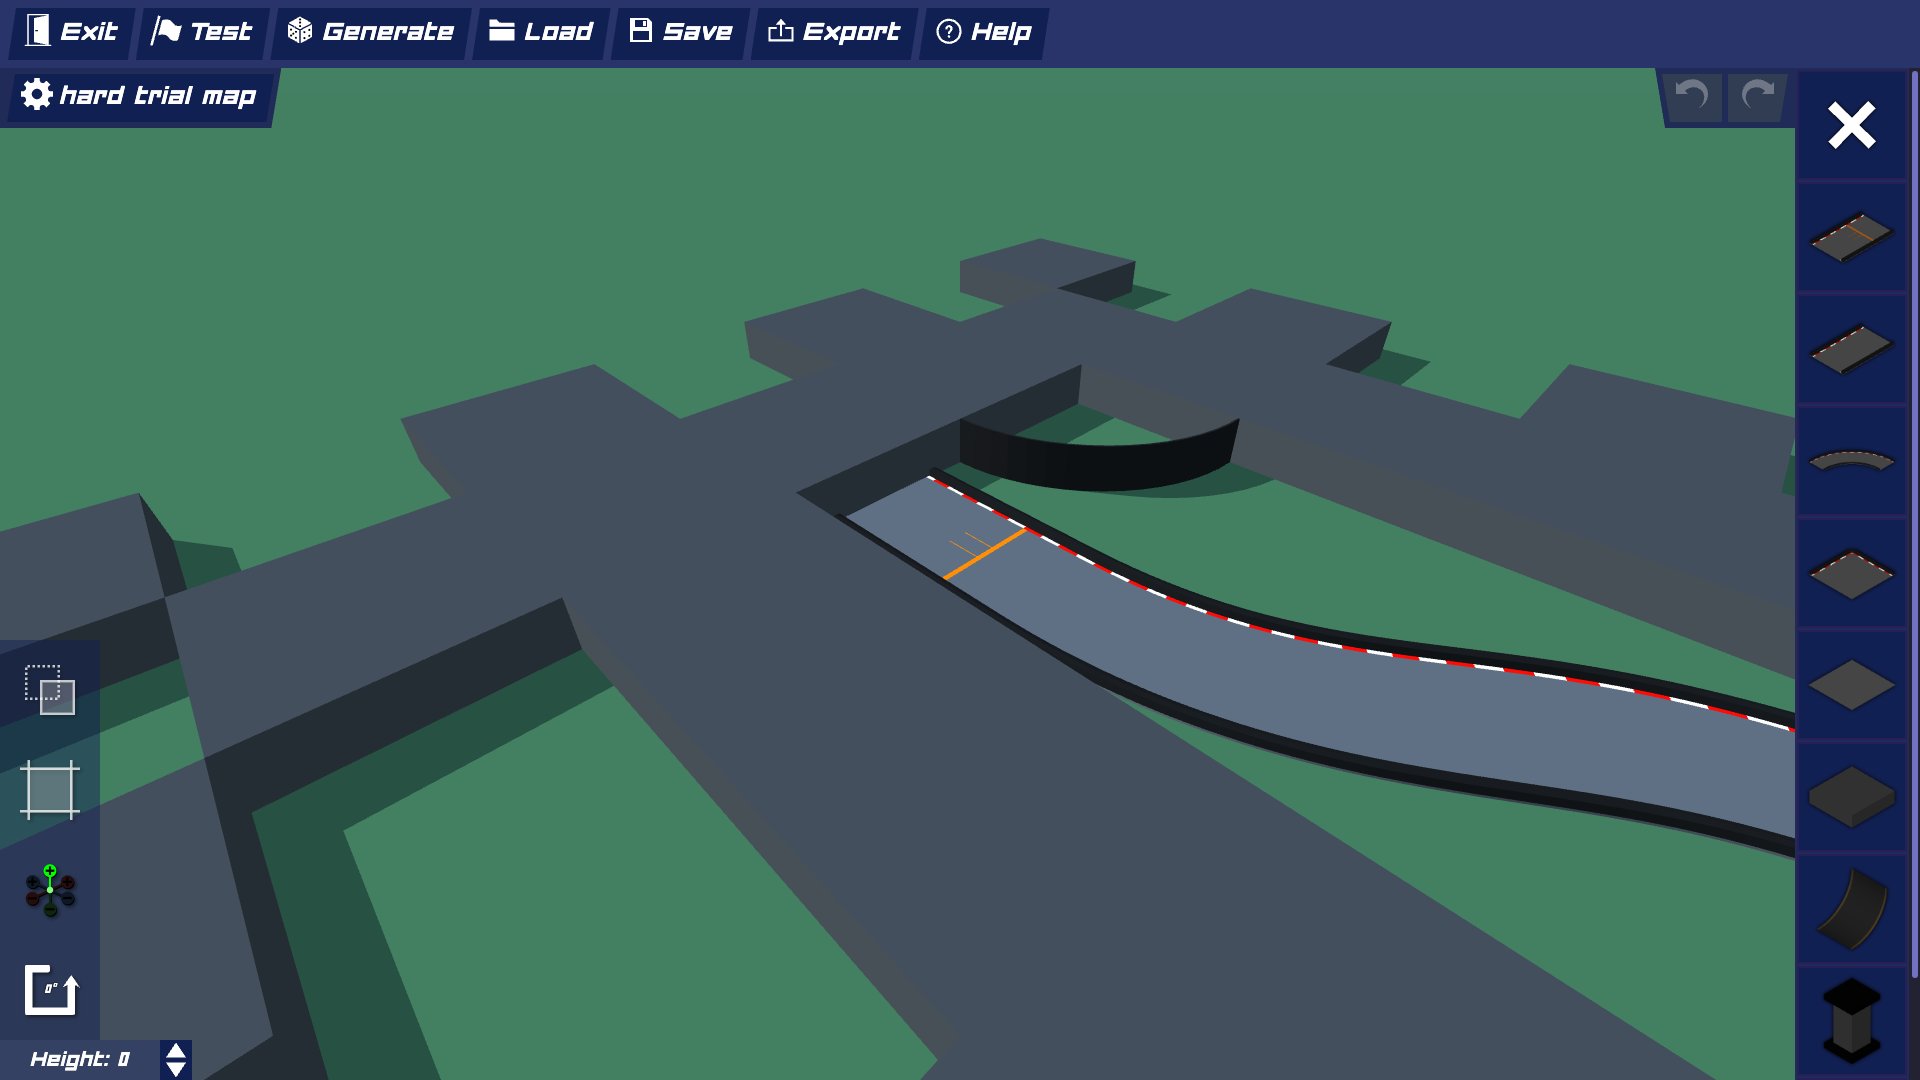Choose the flat grey plane block
1920x1080 pixels.
pos(1851,686)
